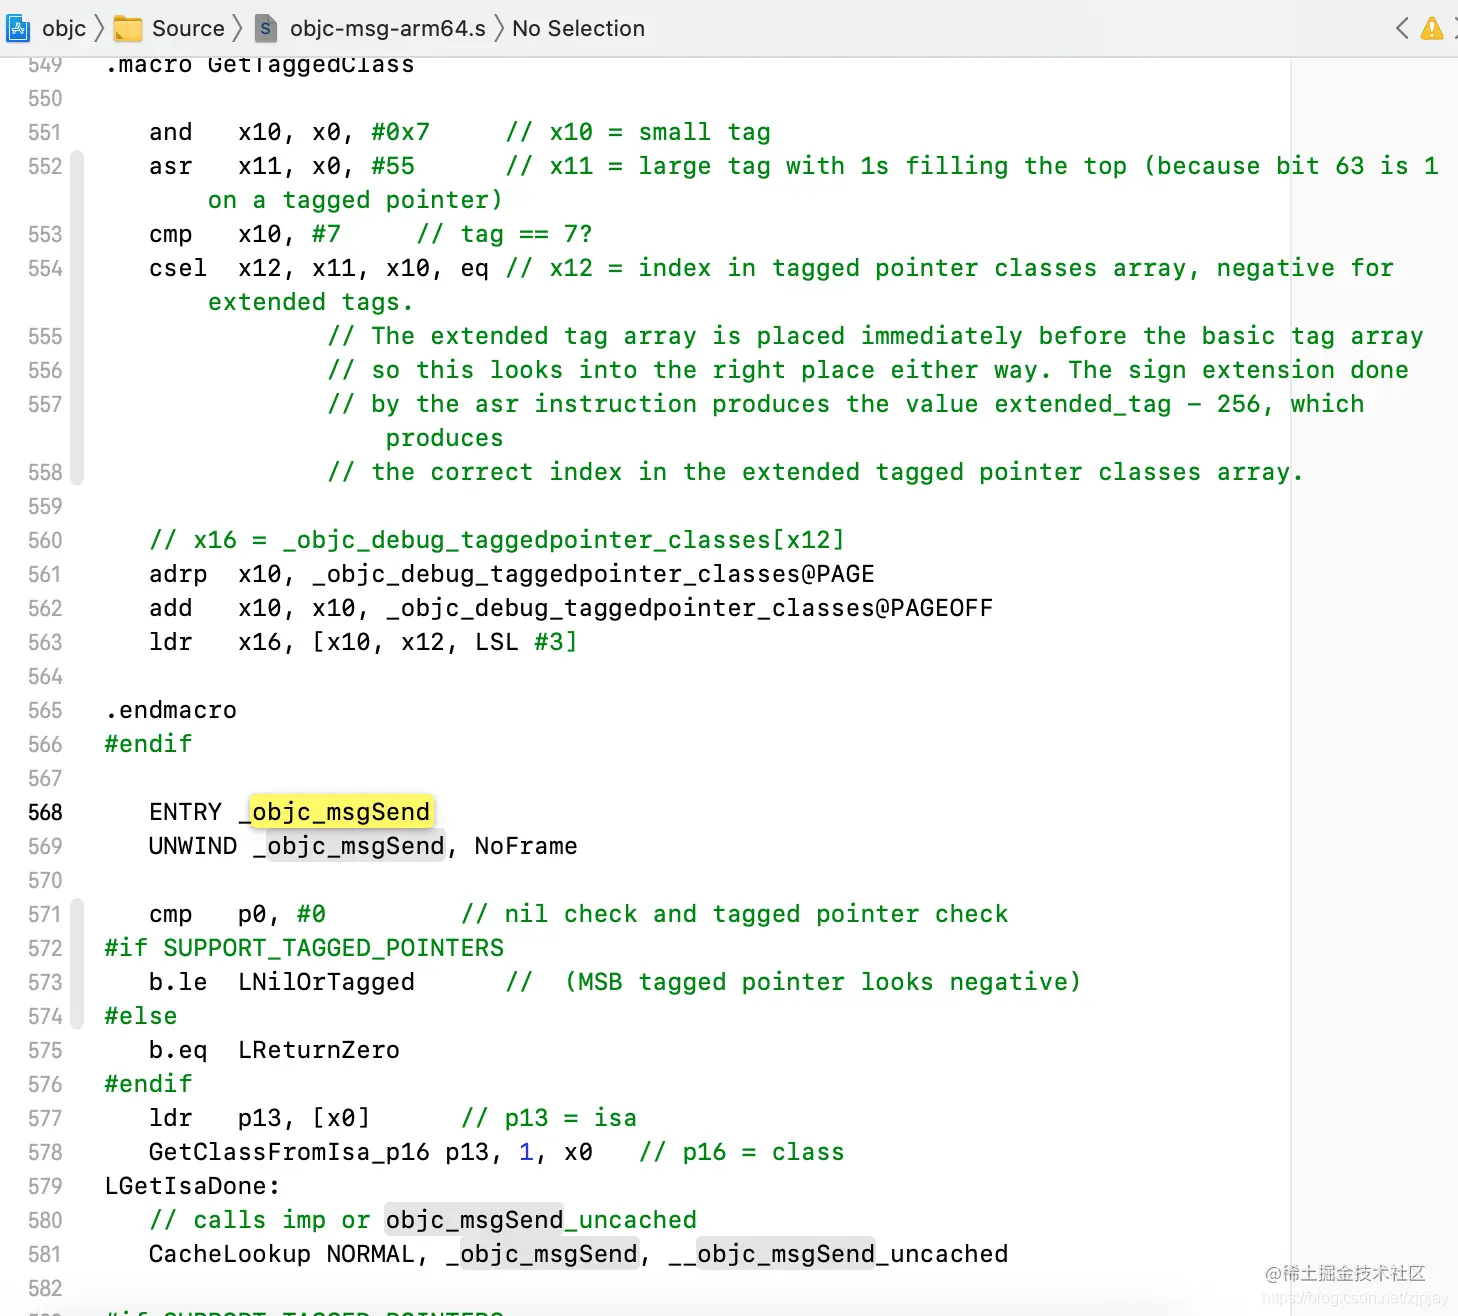
Task: Click LReturnZero on line 575
Action: pos(319,1050)
